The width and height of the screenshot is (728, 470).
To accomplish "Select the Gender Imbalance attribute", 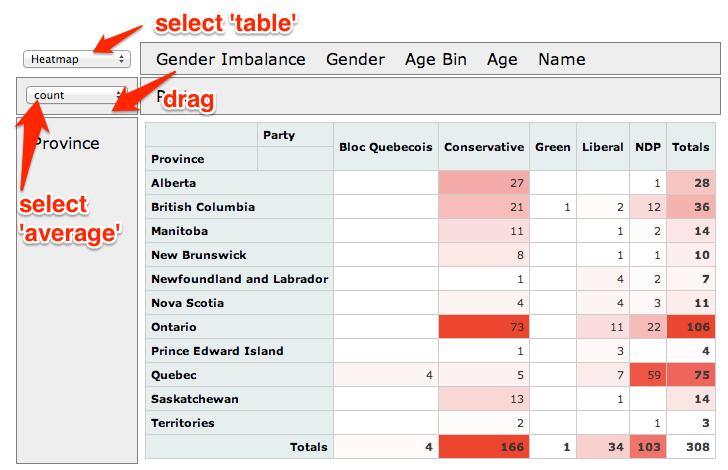I will 230,59.
